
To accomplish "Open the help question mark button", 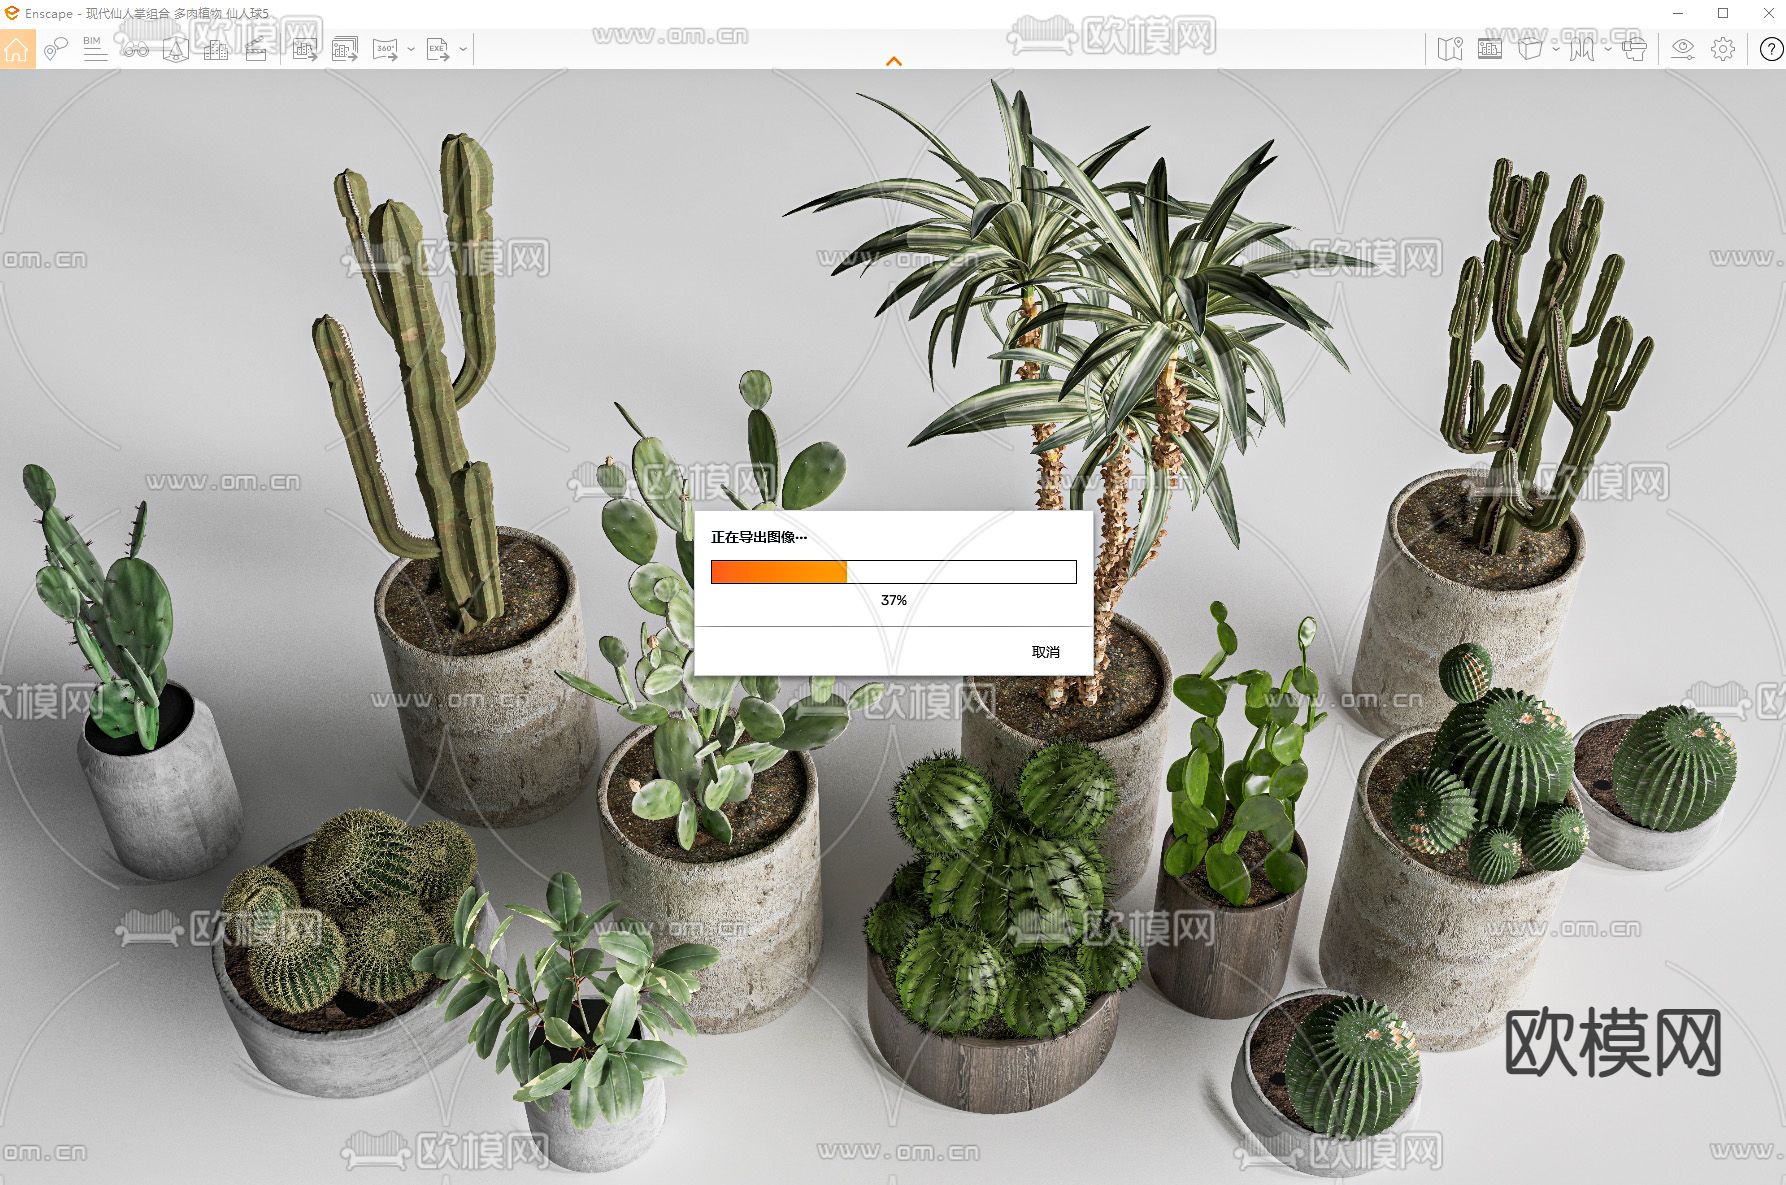I will click(x=1771, y=49).
